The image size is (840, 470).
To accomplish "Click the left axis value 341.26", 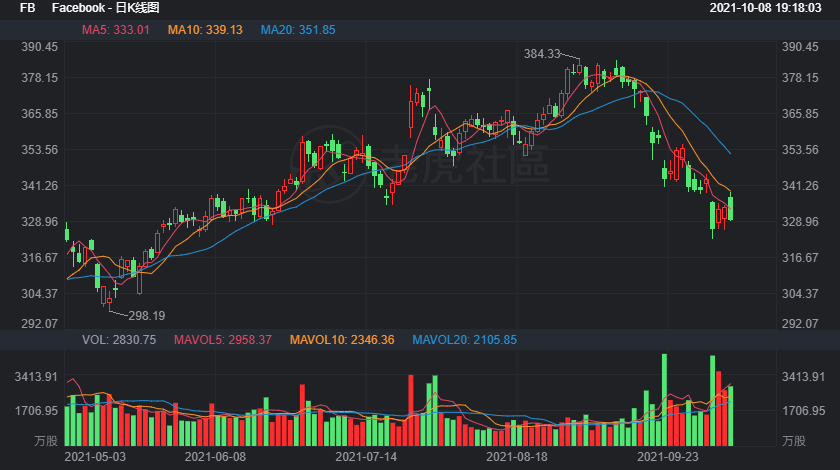I will pyautogui.click(x=40, y=185).
